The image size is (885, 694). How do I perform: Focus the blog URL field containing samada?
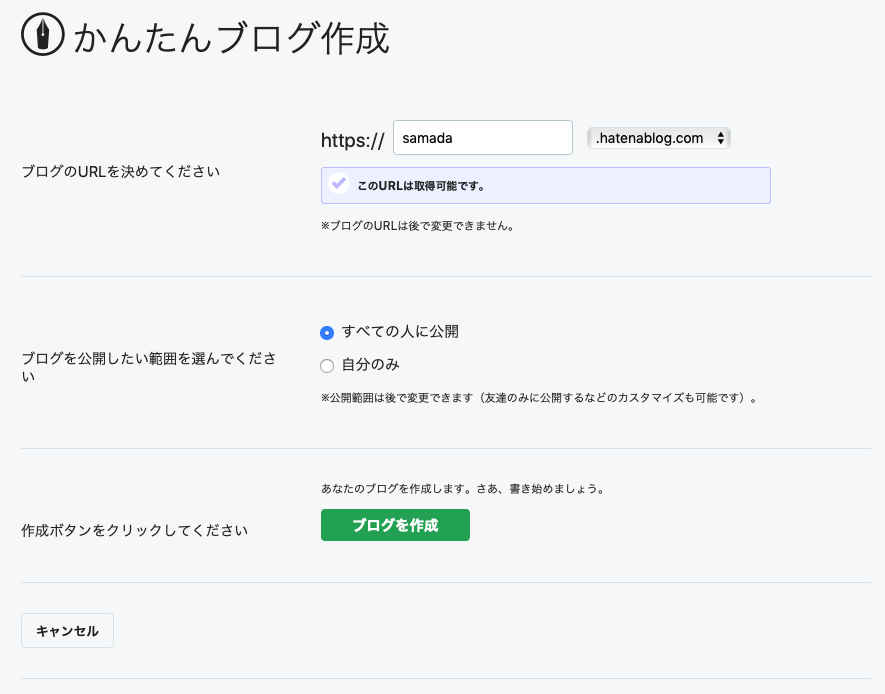[x=483, y=138]
